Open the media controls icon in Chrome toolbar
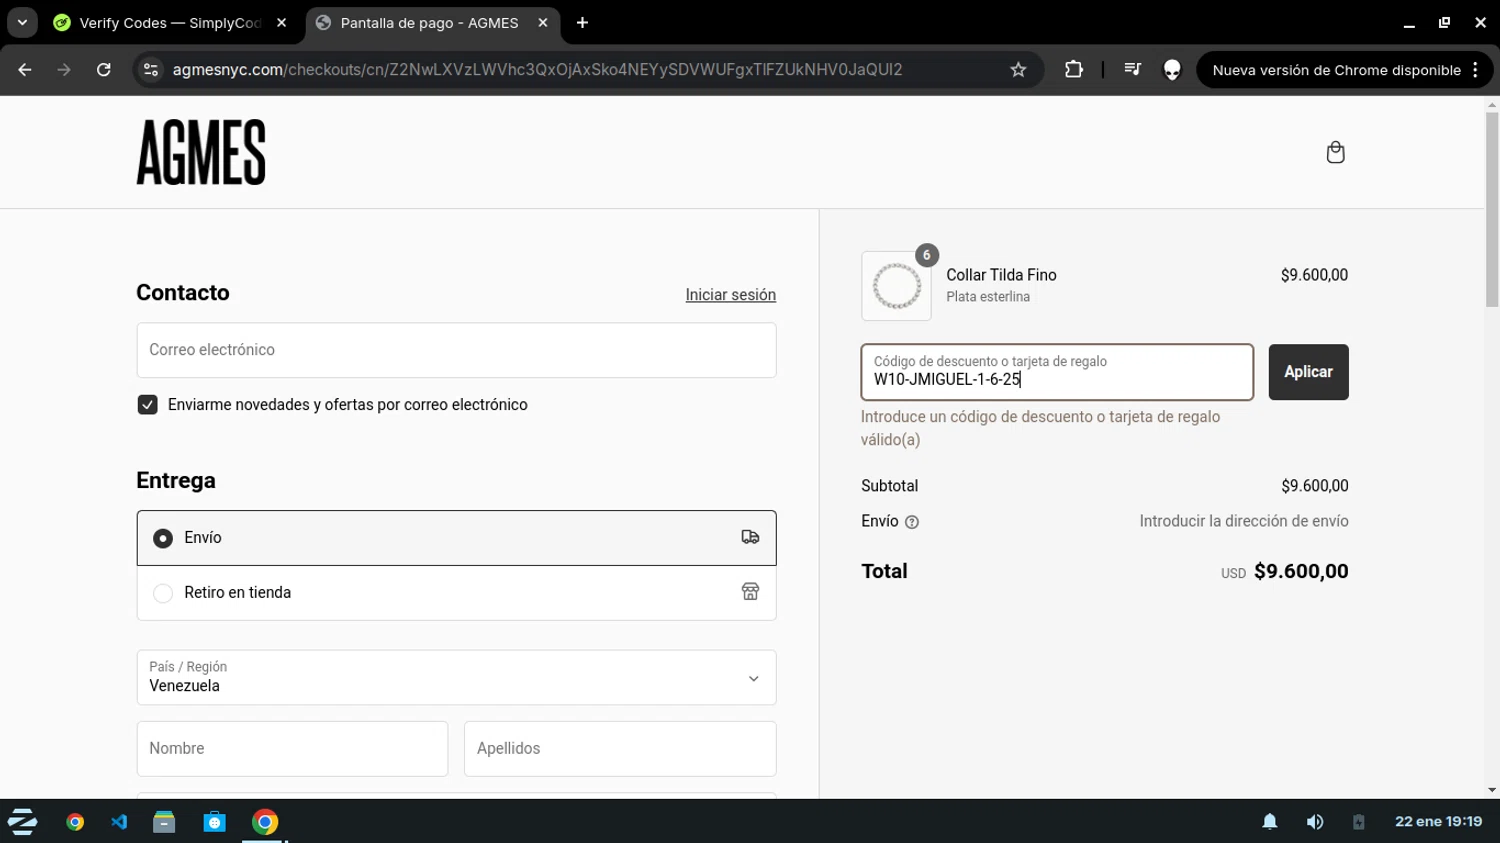The image size is (1500, 843). tap(1132, 70)
